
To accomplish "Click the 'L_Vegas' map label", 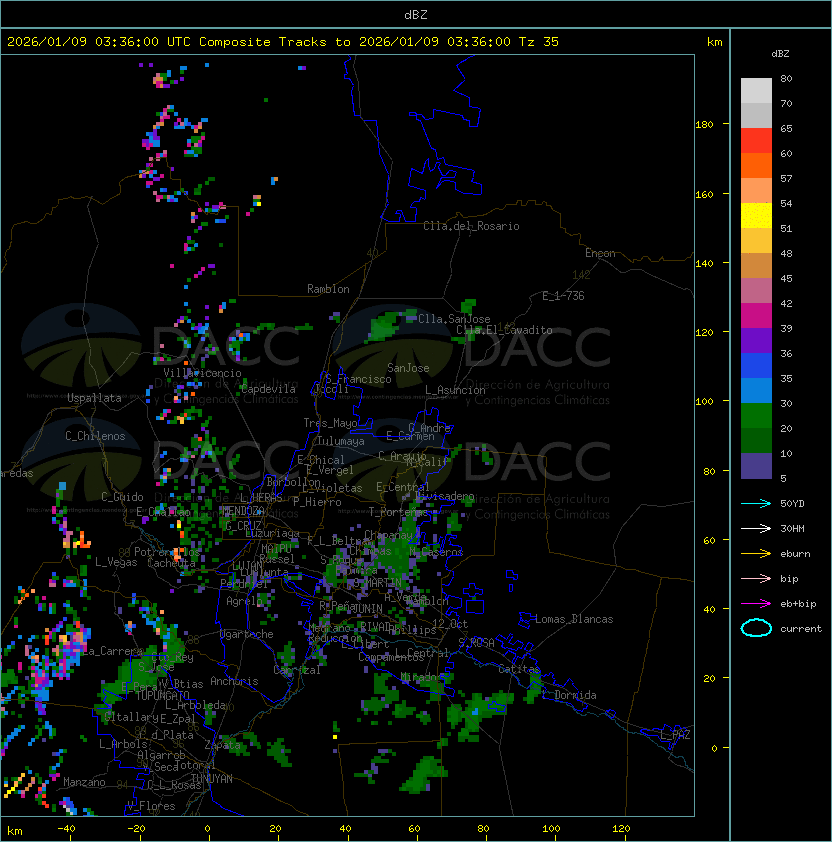I will point(116,562).
